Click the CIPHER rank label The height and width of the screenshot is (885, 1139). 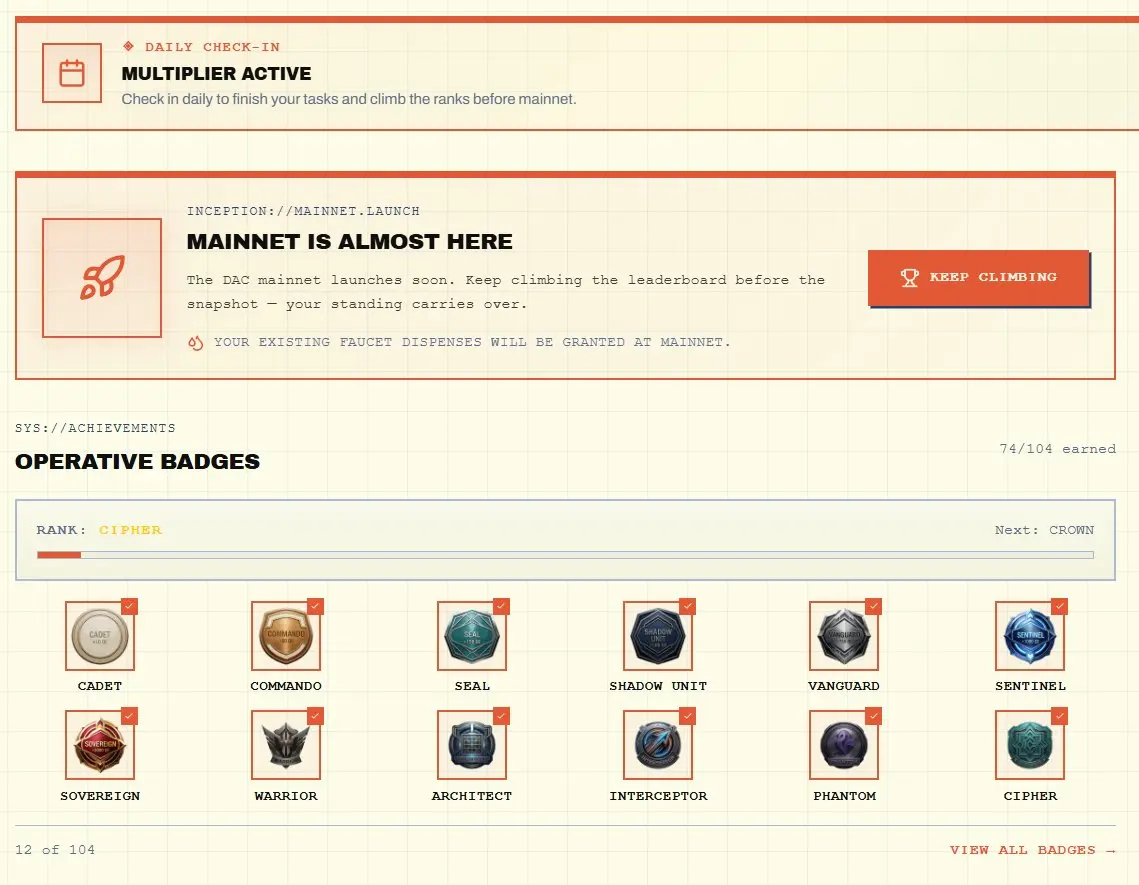[x=131, y=530]
